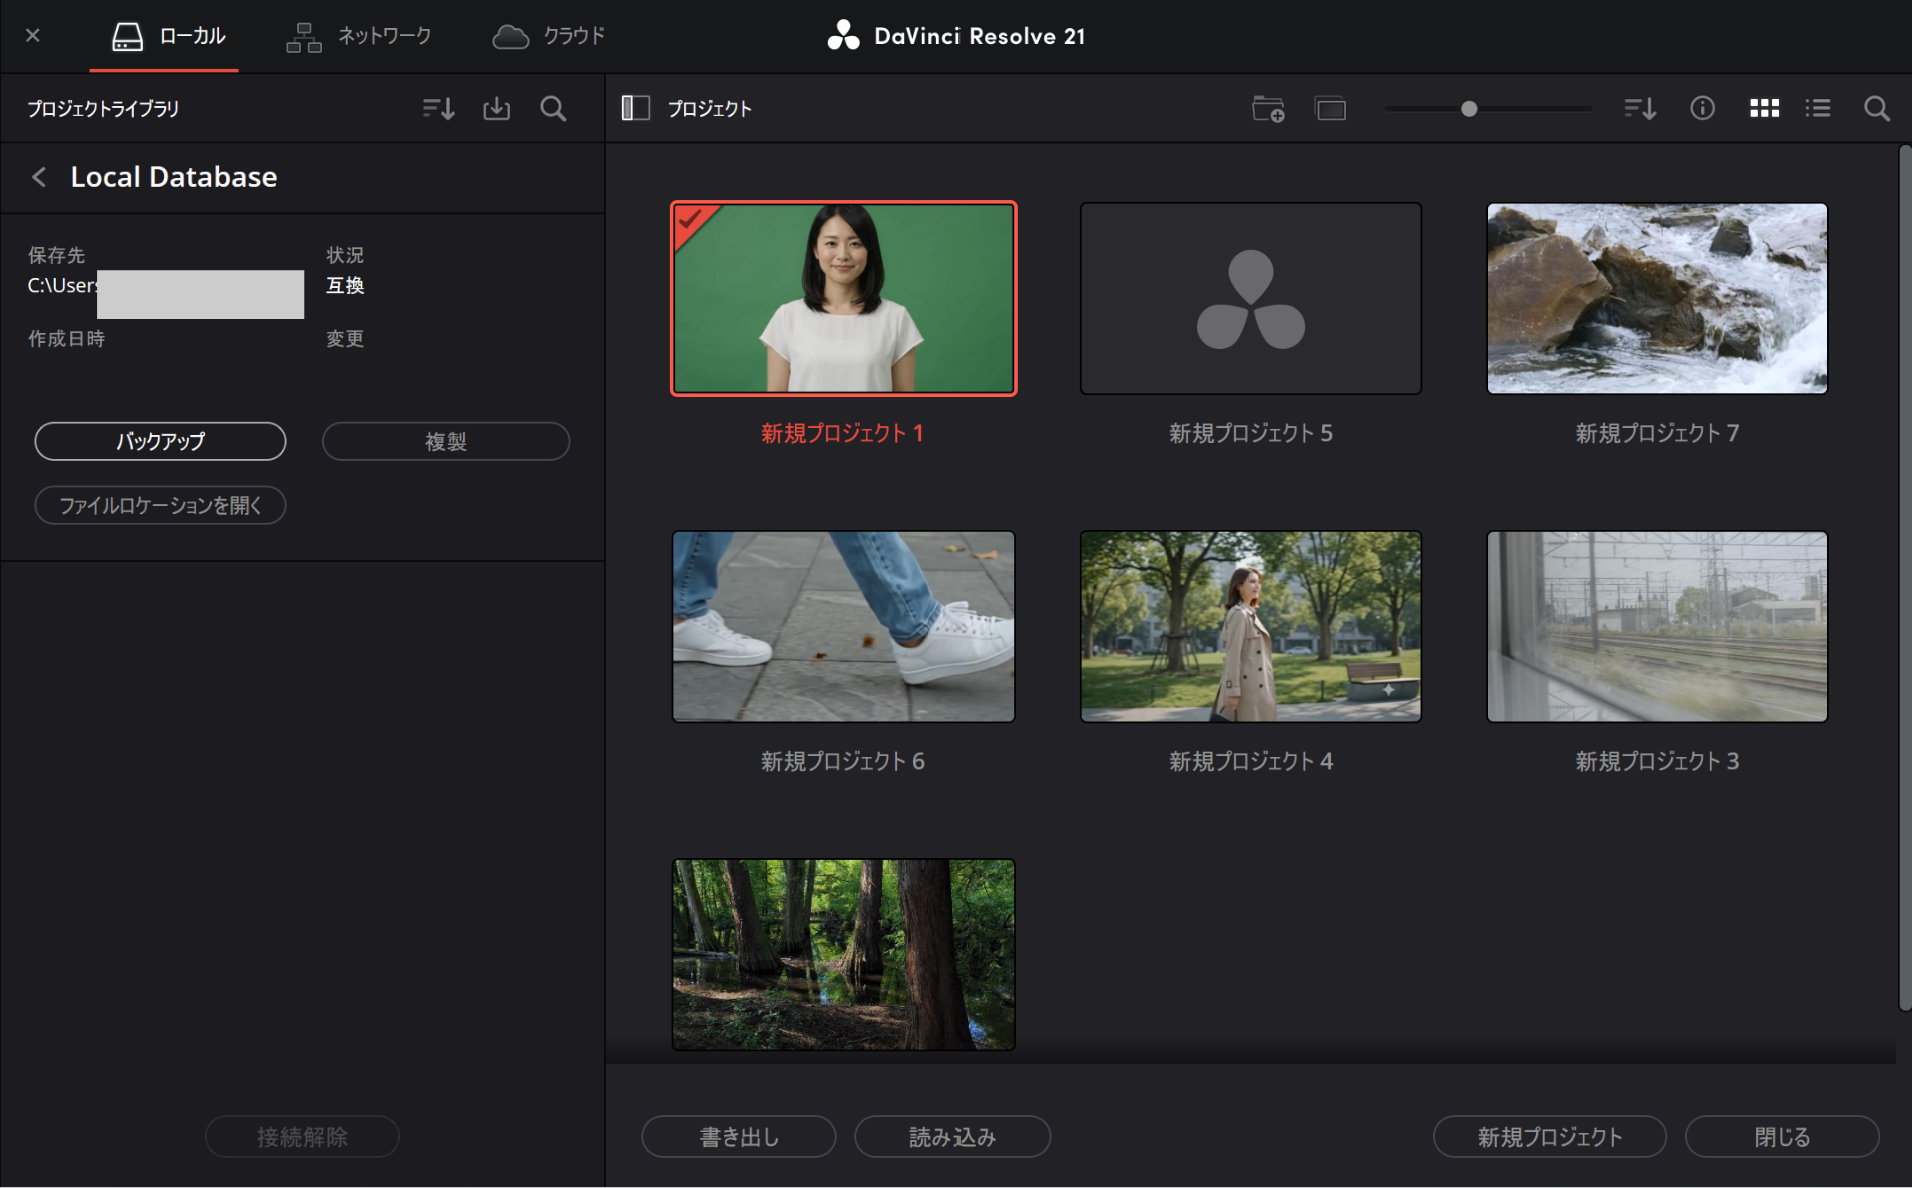Click the 読み込み button
Viewport: 1912px width, 1188px height.
(952, 1136)
